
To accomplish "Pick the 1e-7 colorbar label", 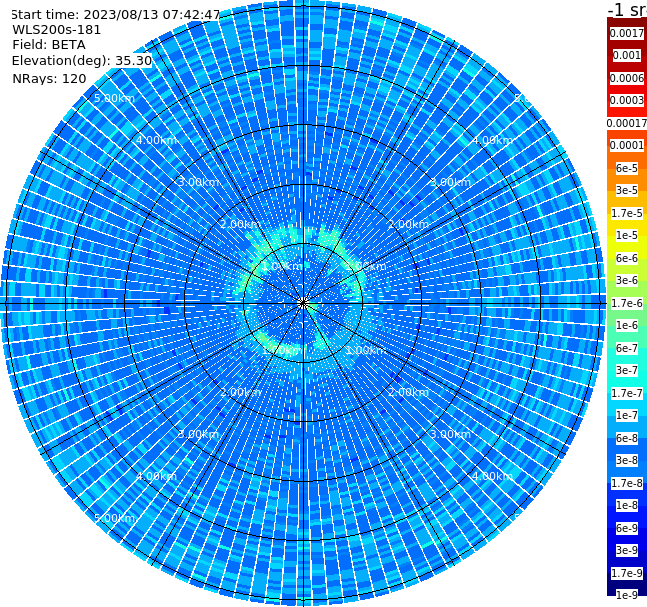I will coord(627,415).
